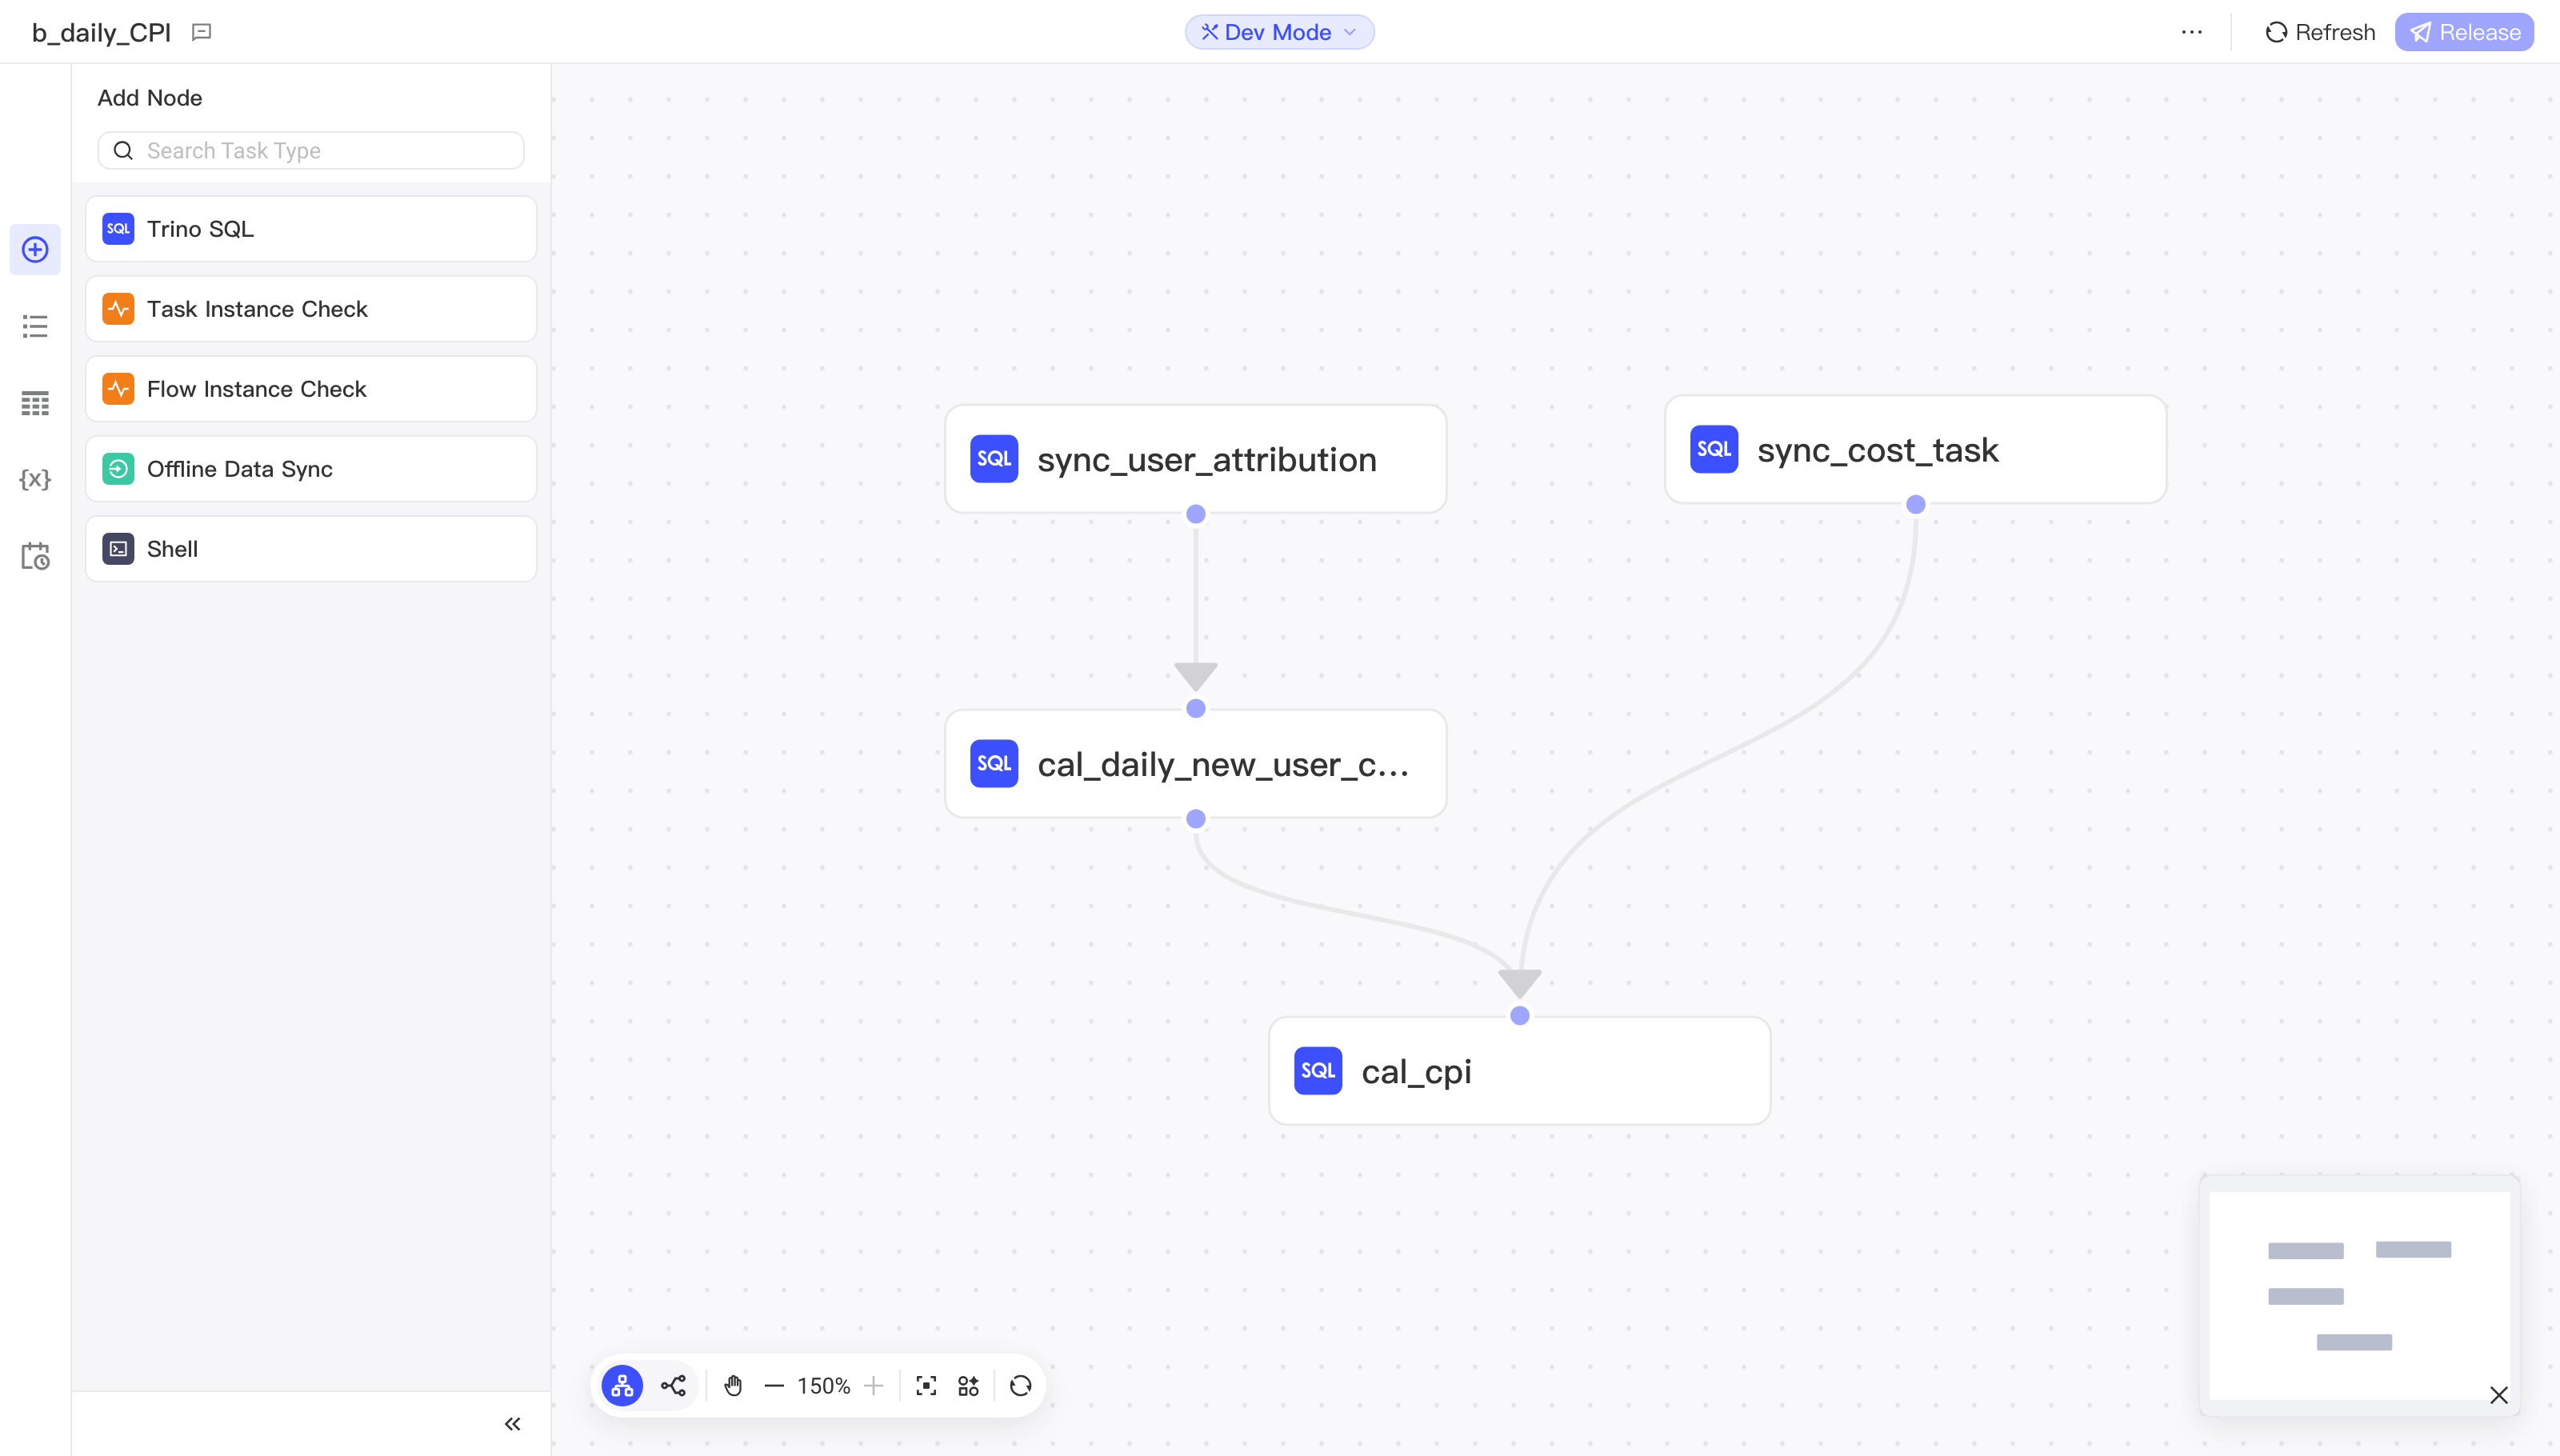Select the hand pan tool
2560x1456 pixels.
click(x=733, y=1386)
